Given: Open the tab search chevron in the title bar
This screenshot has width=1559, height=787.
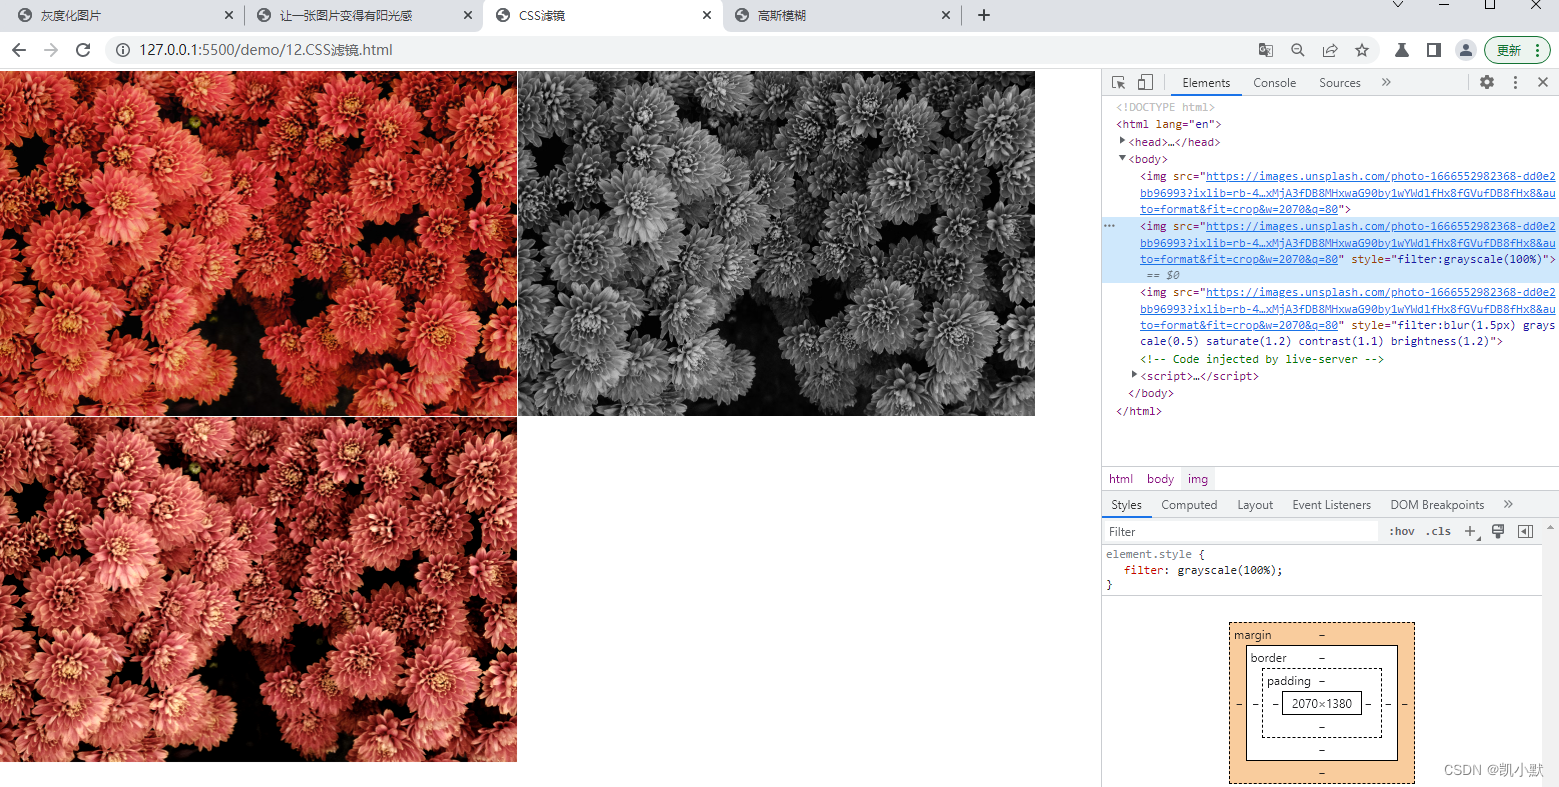Looking at the screenshot, I should click(1398, 5).
